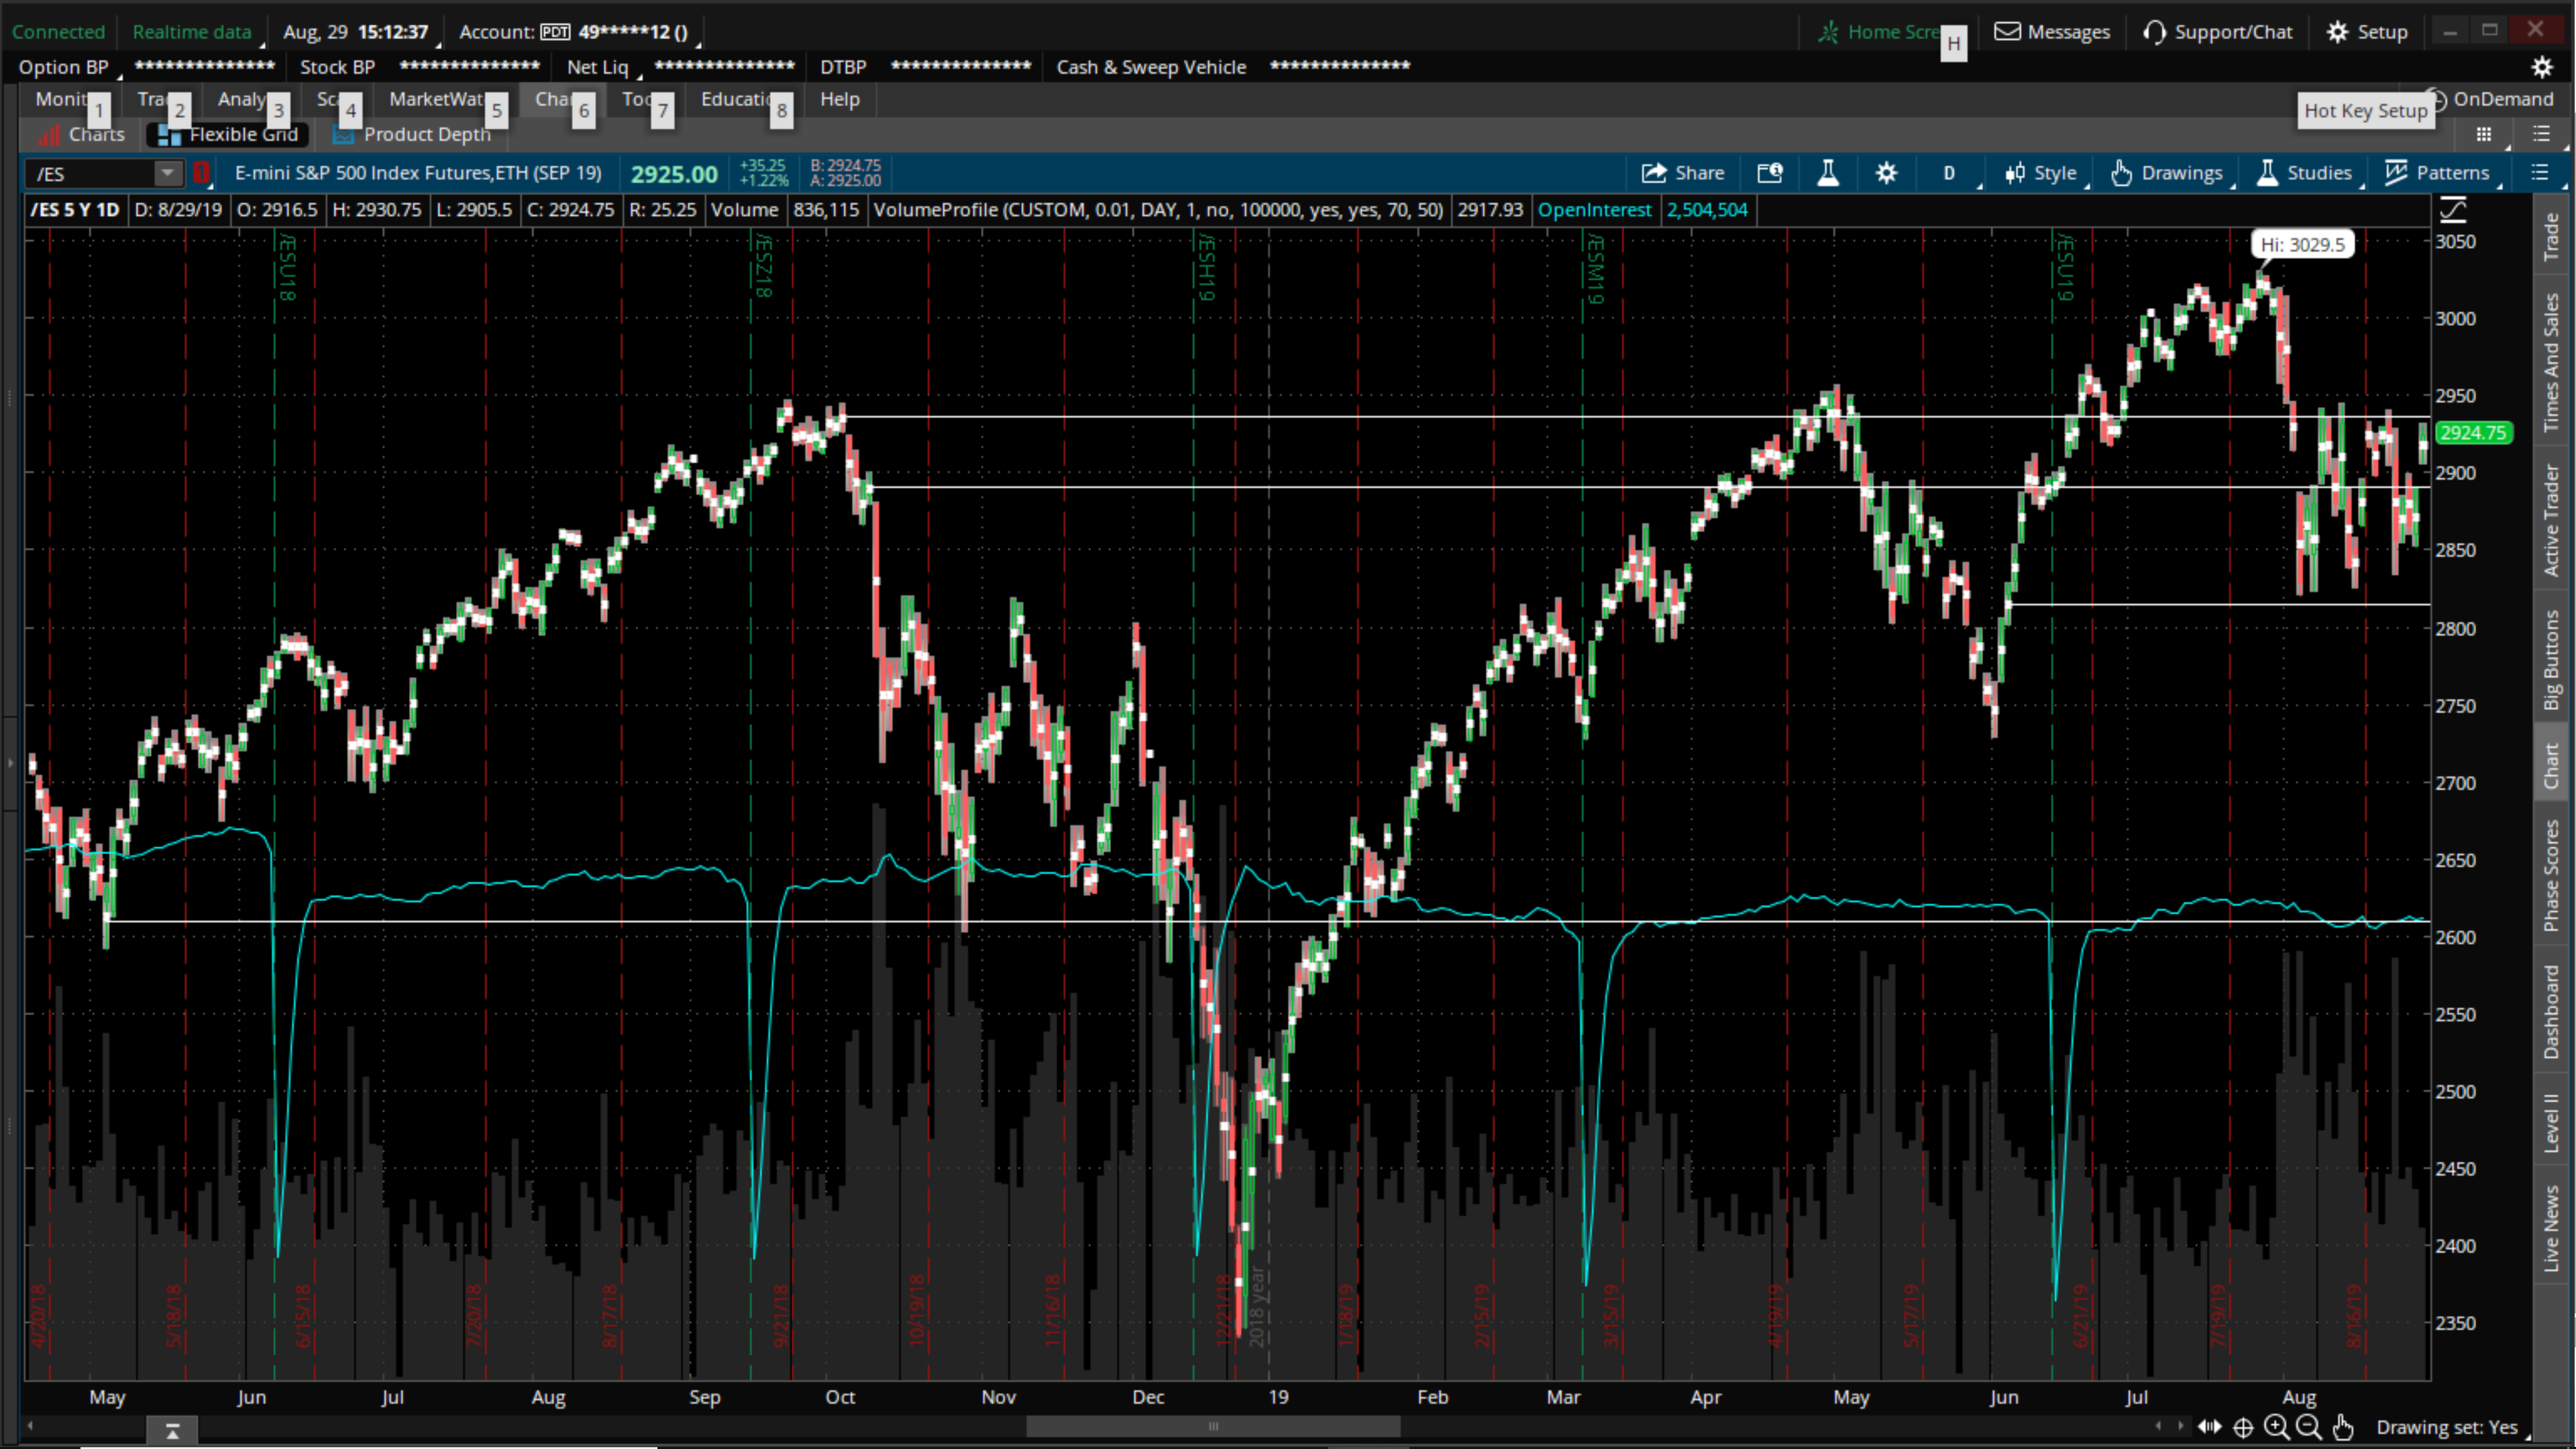Switch to Monitor main tab

coord(61,99)
